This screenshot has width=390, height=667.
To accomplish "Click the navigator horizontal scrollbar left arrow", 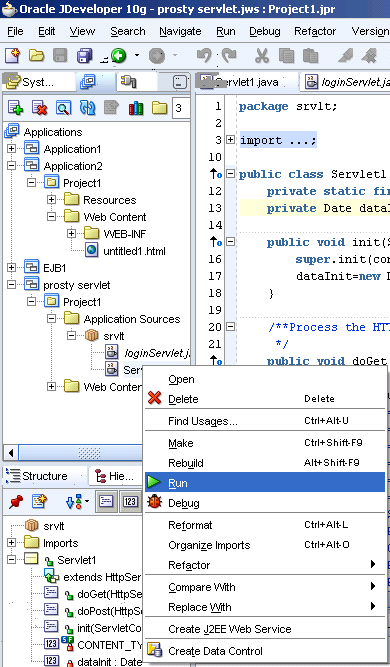I will [11, 453].
